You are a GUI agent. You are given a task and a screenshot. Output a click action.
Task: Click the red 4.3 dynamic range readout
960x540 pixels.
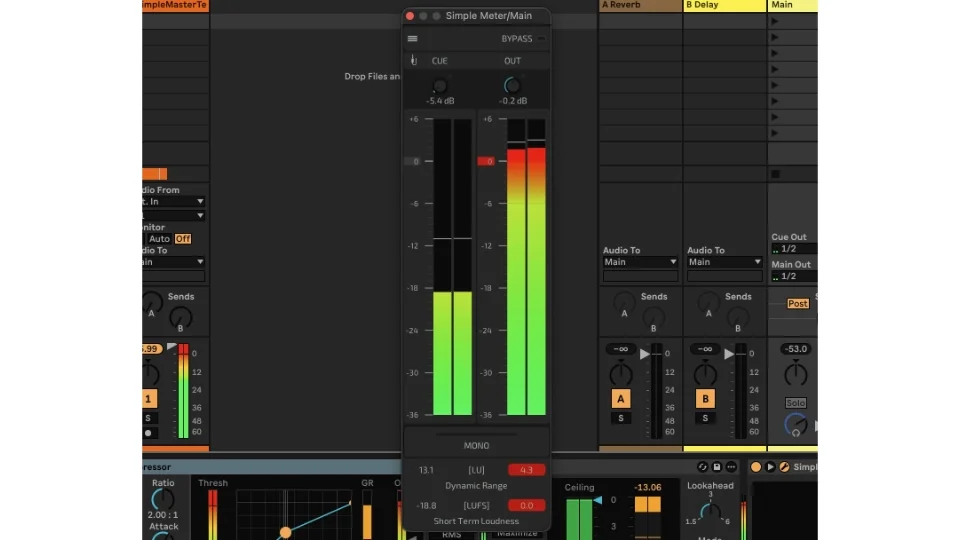click(x=527, y=470)
